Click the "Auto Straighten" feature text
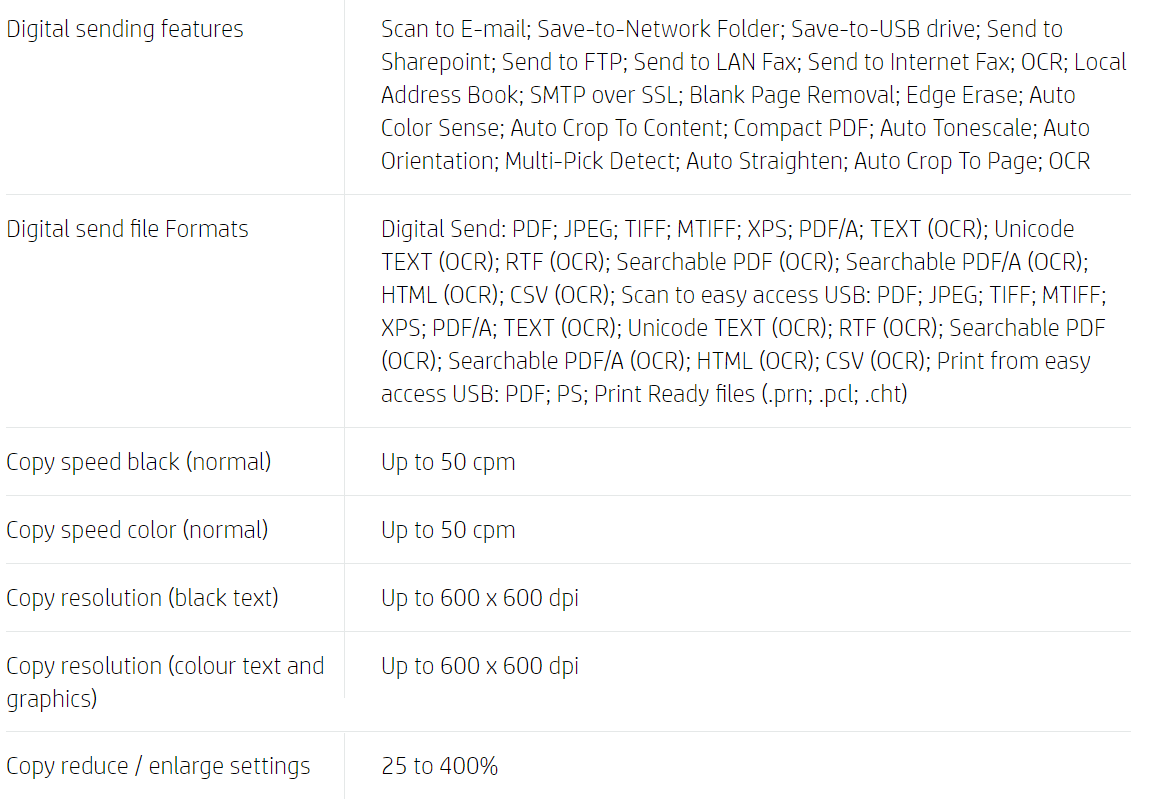Viewport: 1151px width, 804px height. (x=764, y=161)
